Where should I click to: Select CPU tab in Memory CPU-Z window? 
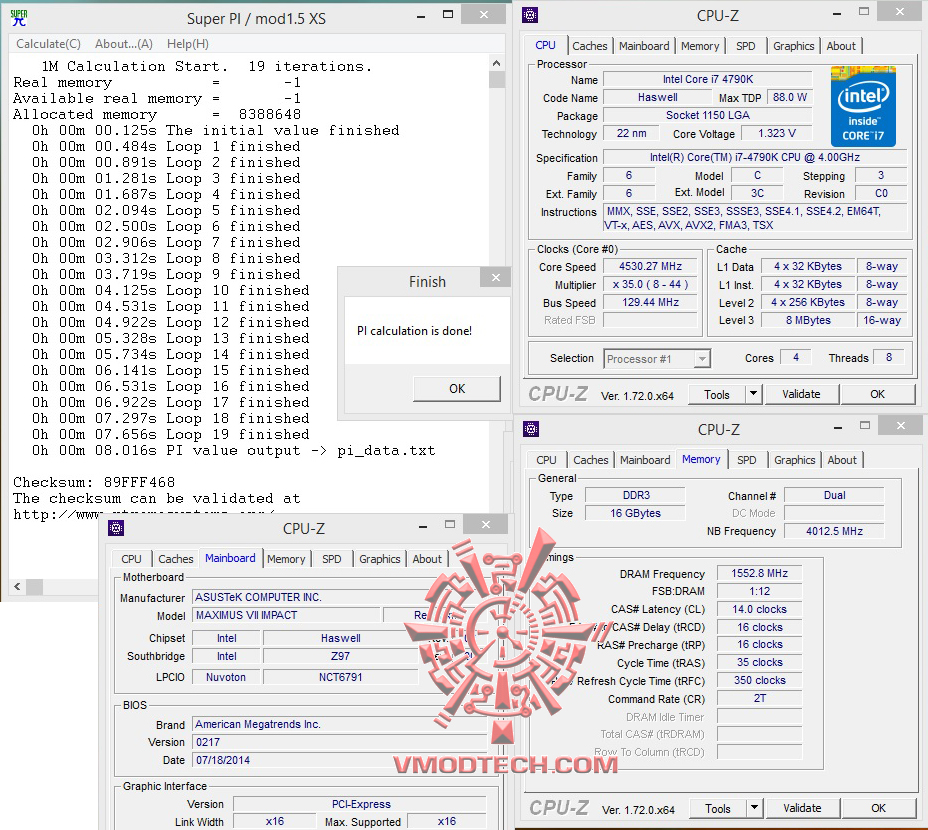tap(546, 460)
